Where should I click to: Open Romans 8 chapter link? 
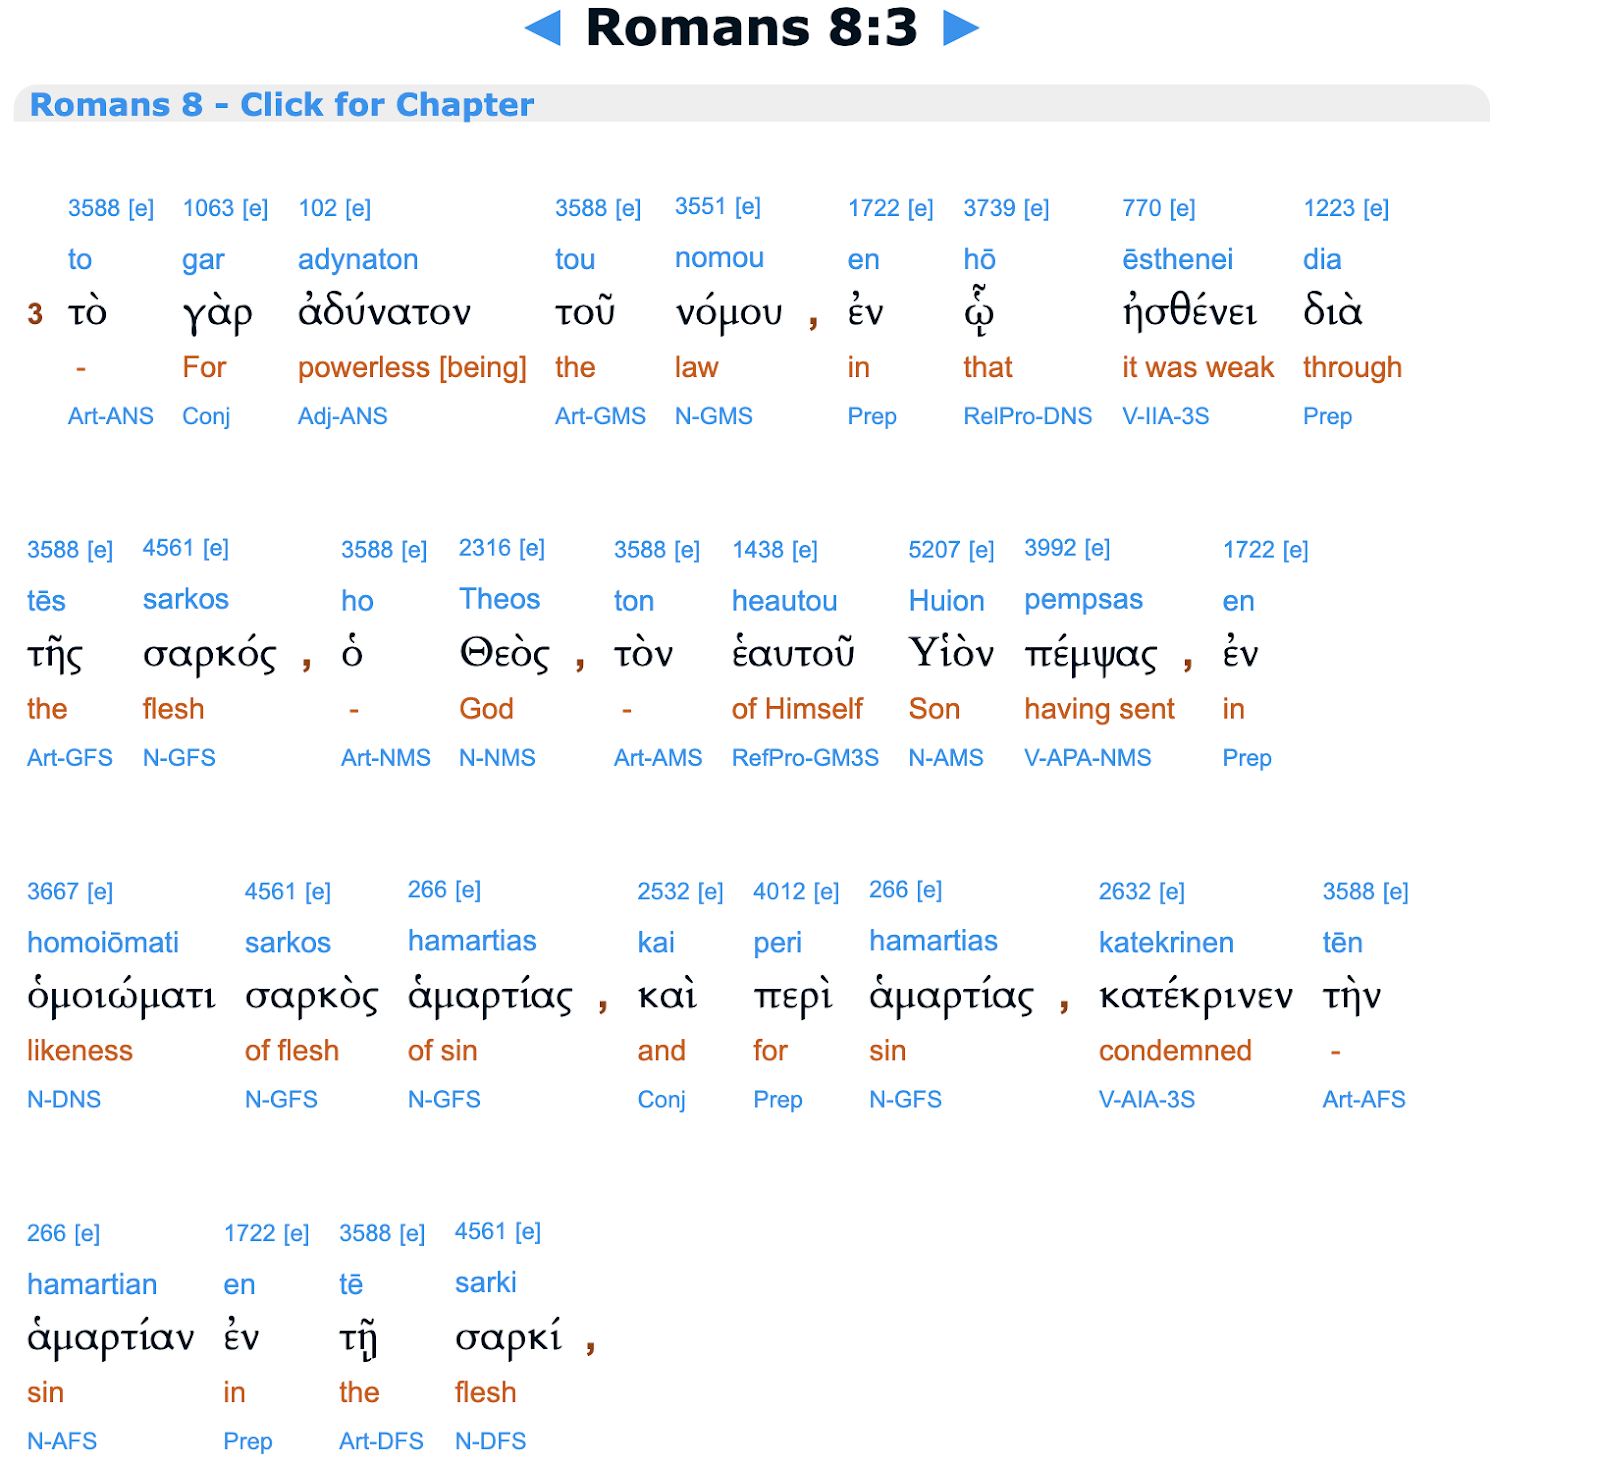281,104
